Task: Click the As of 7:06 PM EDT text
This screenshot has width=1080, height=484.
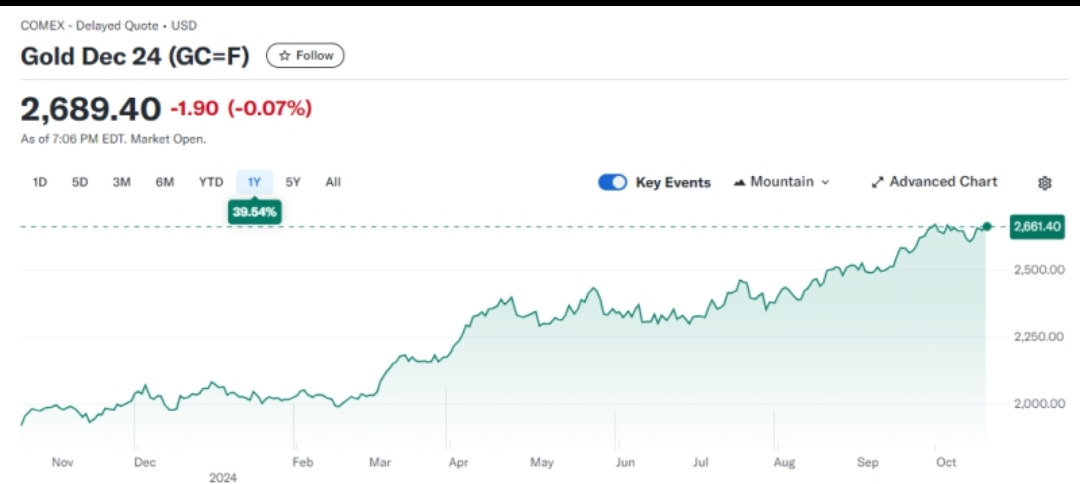Action: 113,139
